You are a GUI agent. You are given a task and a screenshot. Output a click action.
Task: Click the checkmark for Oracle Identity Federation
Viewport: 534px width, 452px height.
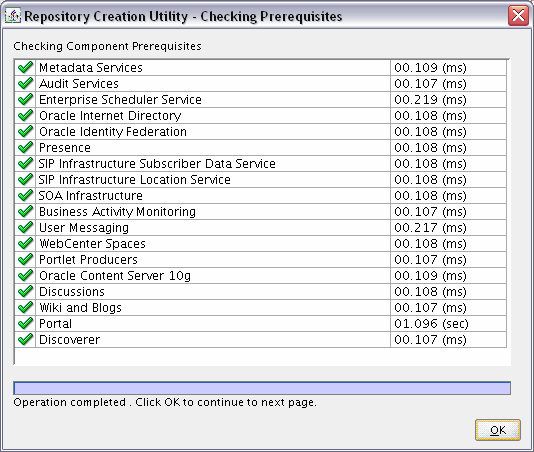[x=26, y=131]
